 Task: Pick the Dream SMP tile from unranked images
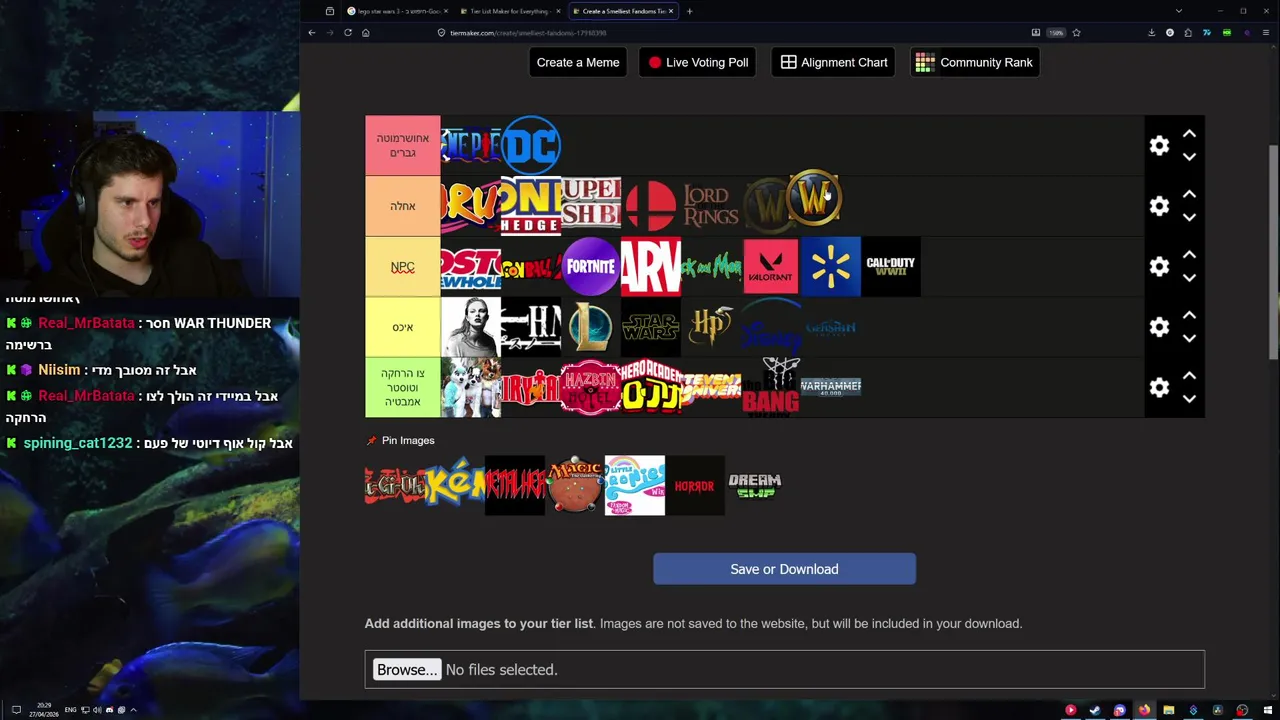click(755, 486)
